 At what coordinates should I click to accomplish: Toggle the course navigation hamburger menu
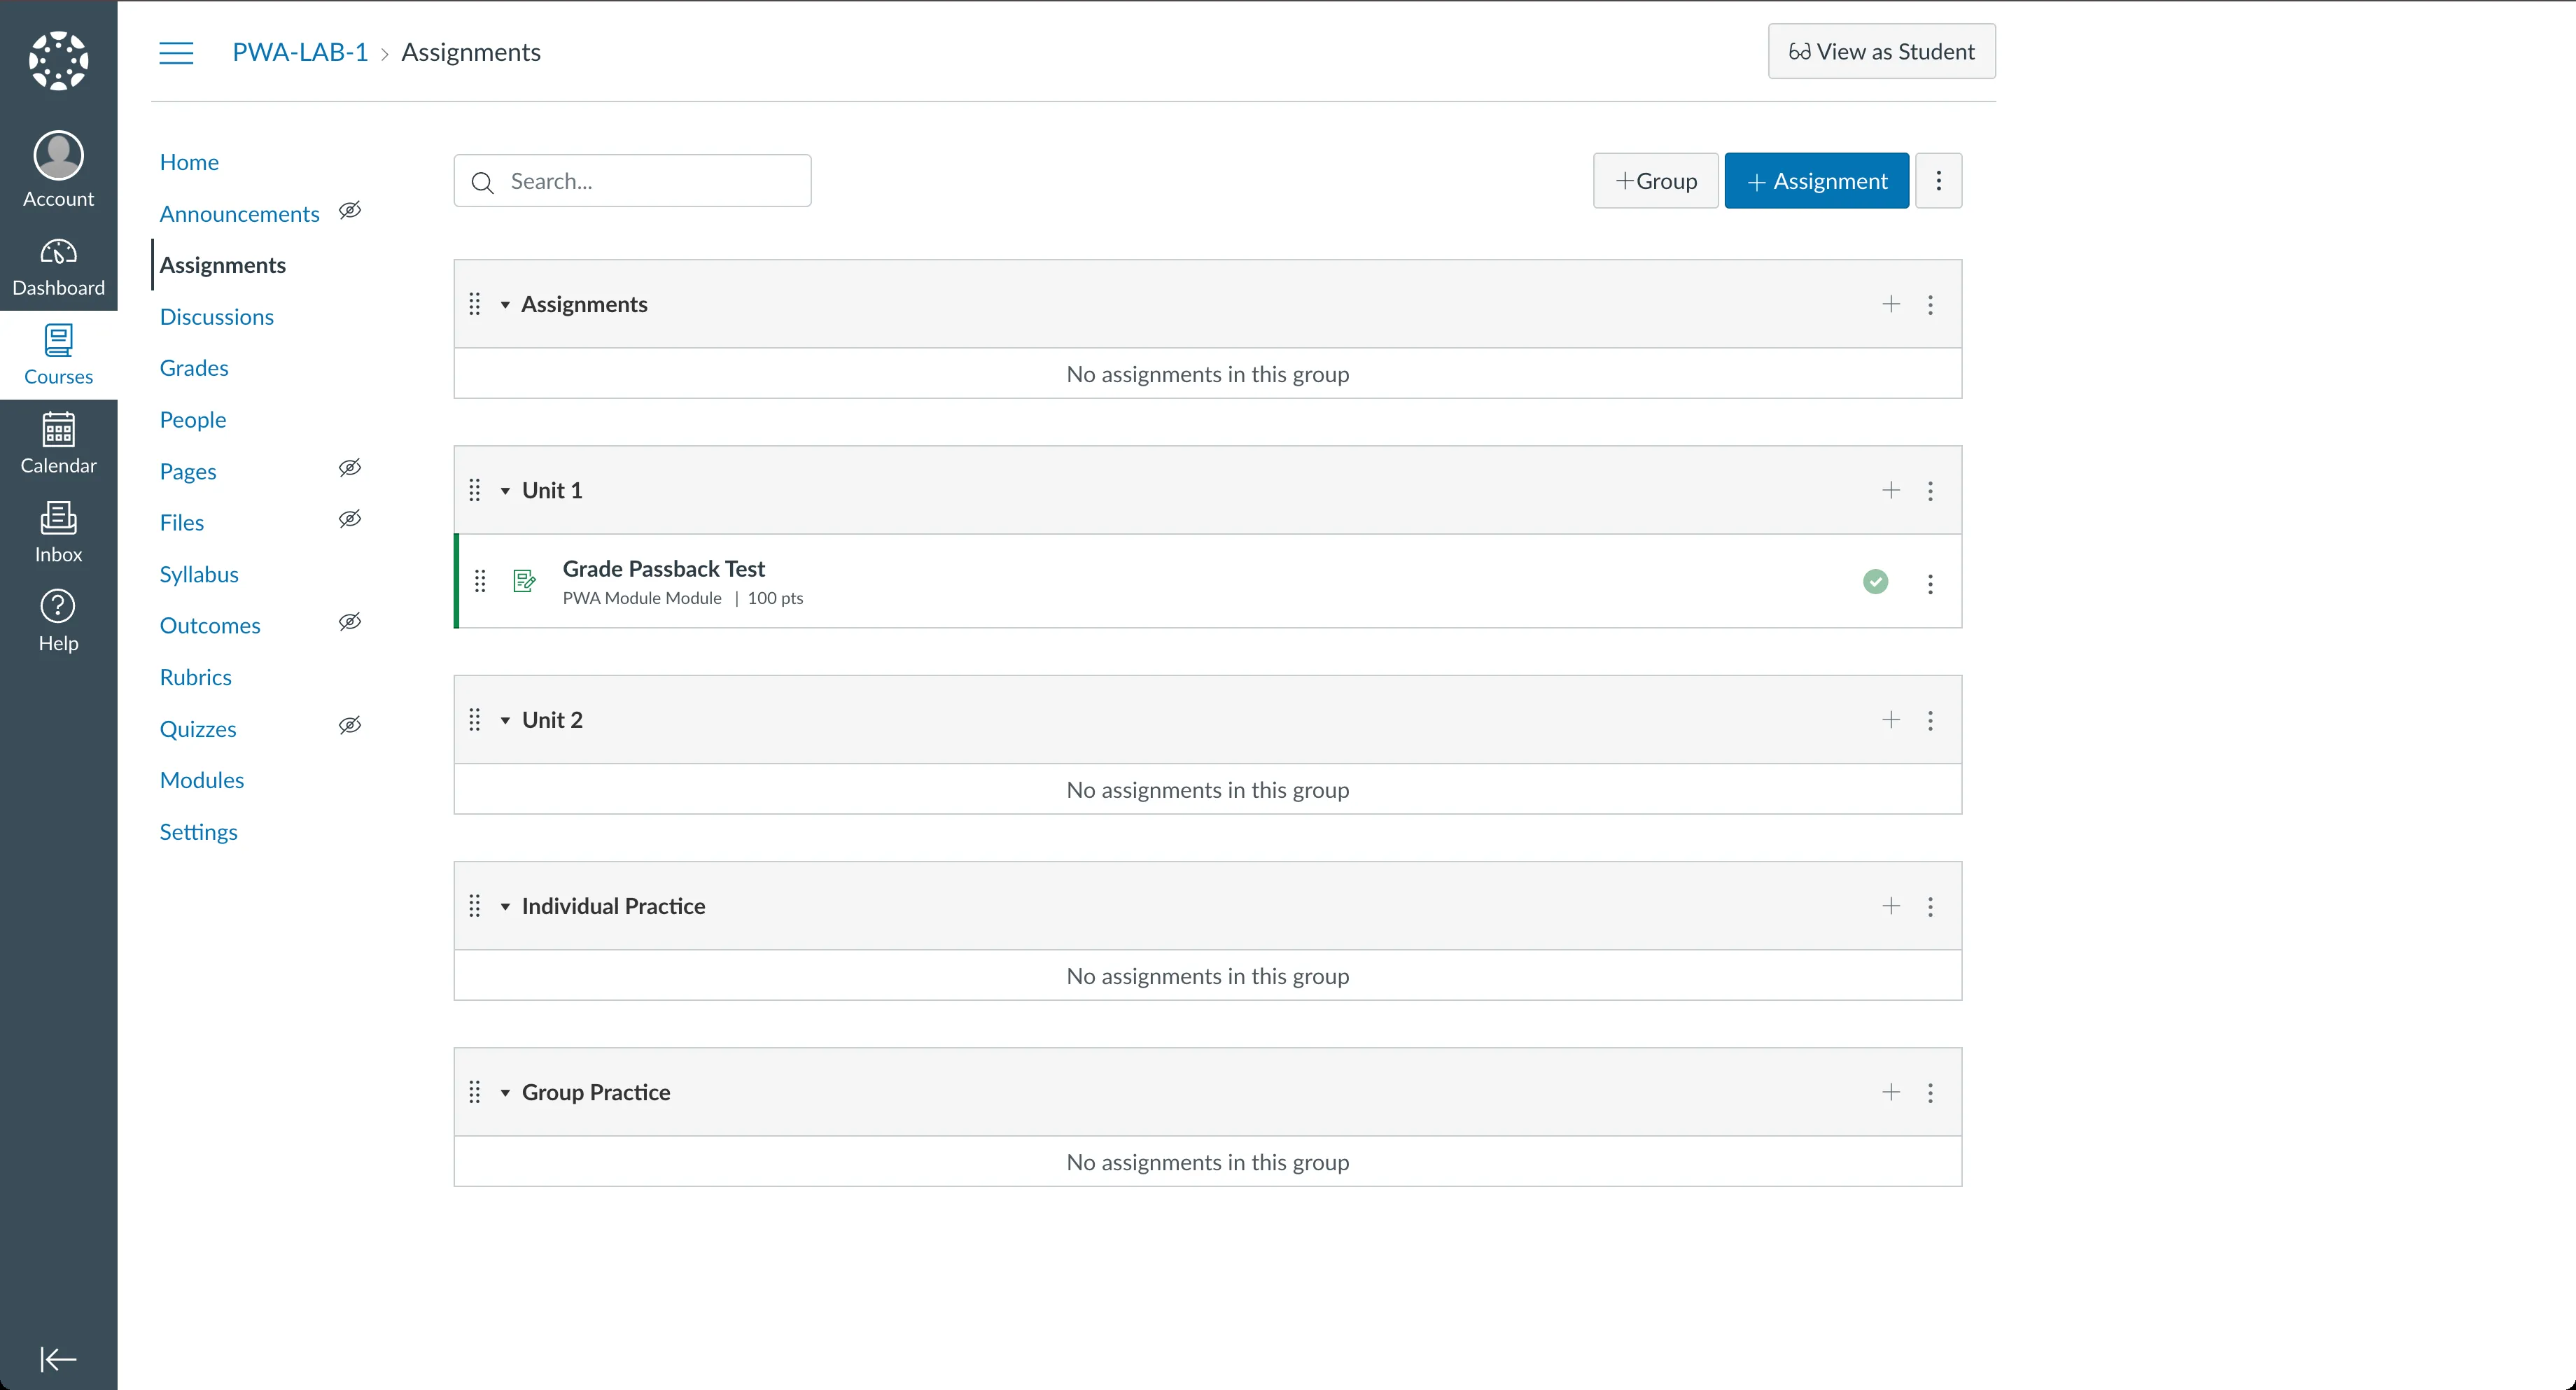point(176,52)
